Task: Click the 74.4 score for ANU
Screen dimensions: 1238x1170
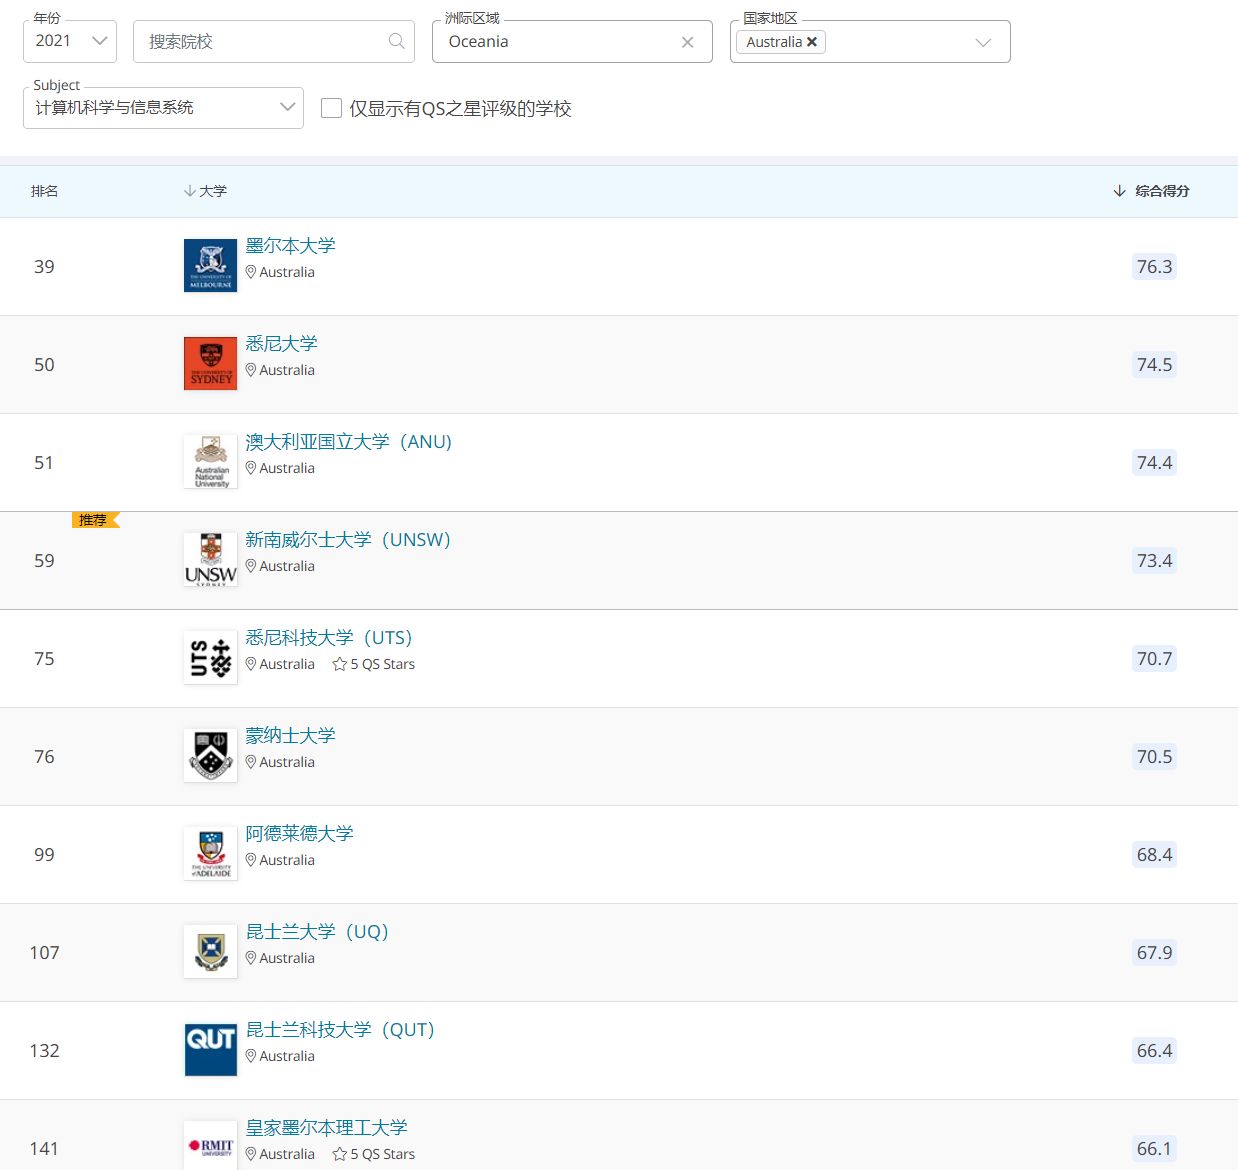Action: coord(1154,463)
